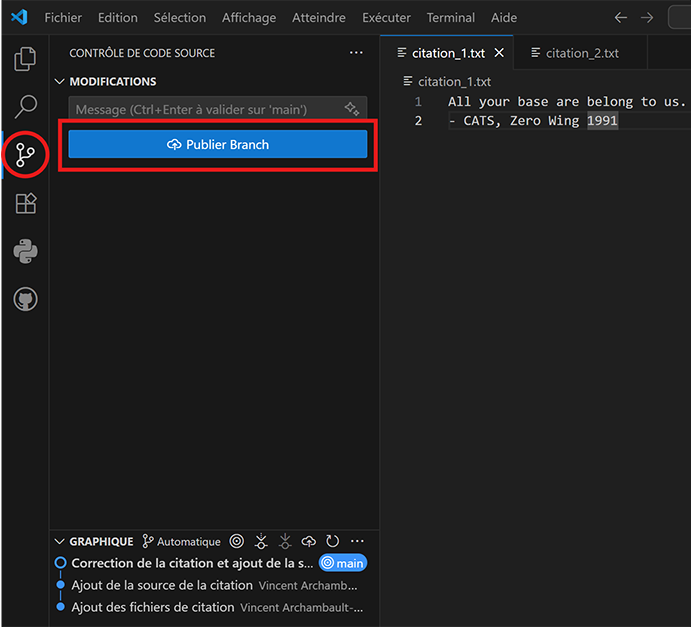Open the Automatique branch selector
This screenshot has height=627, width=691.
181,541
